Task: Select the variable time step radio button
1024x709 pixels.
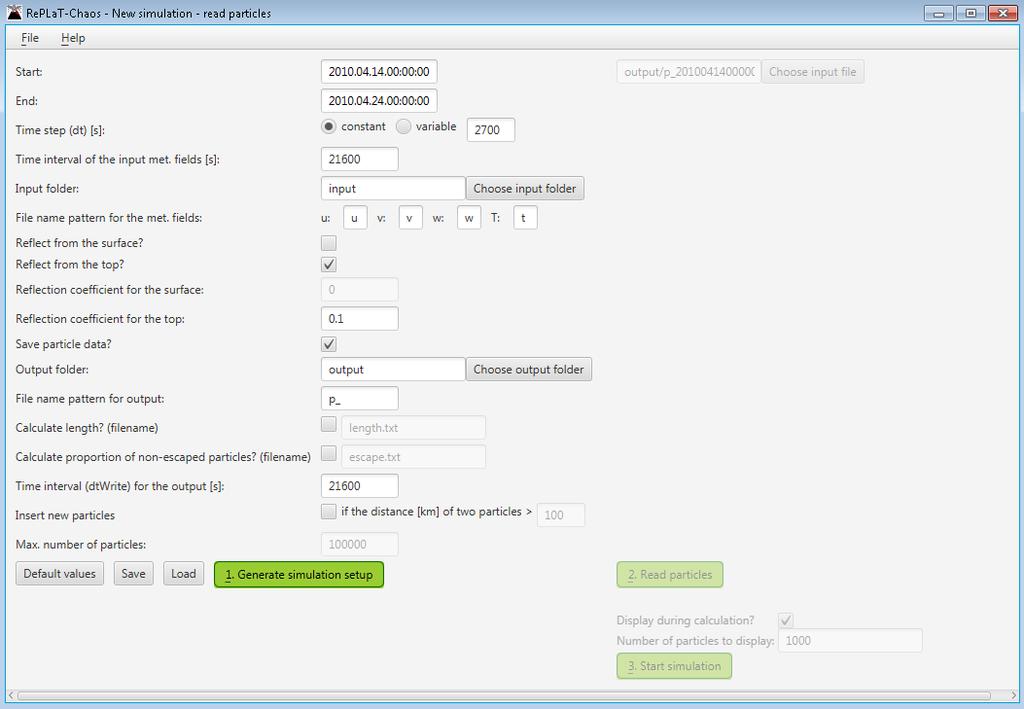Action: click(404, 127)
